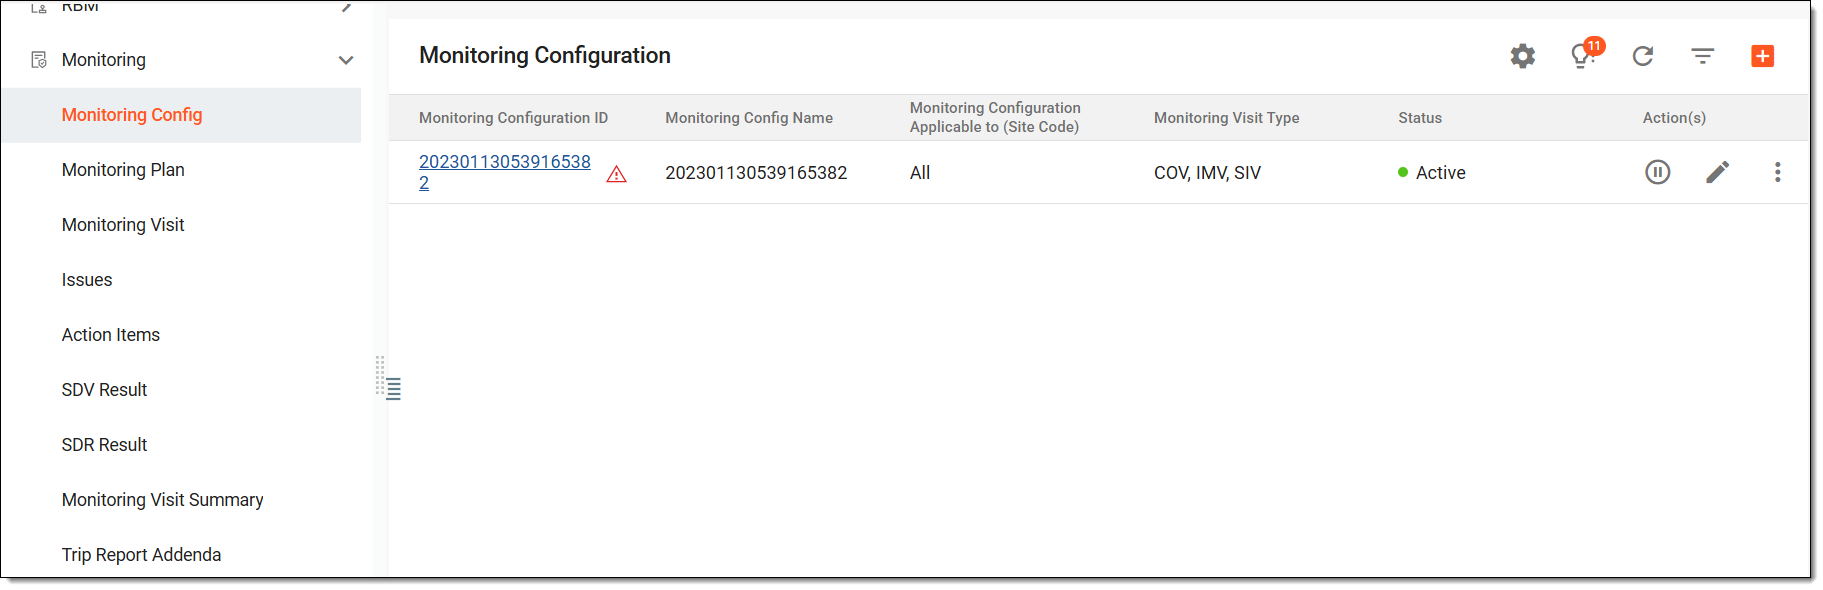Edit the configuration with the pencil icon
The height and width of the screenshot is (590, 1823).
[x=1717, y=172]
